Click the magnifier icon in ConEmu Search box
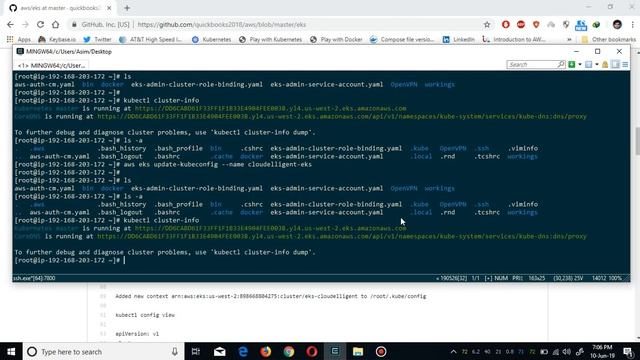Image resolution: width=640 pixels, height=360 pixels. coord(561,64)
